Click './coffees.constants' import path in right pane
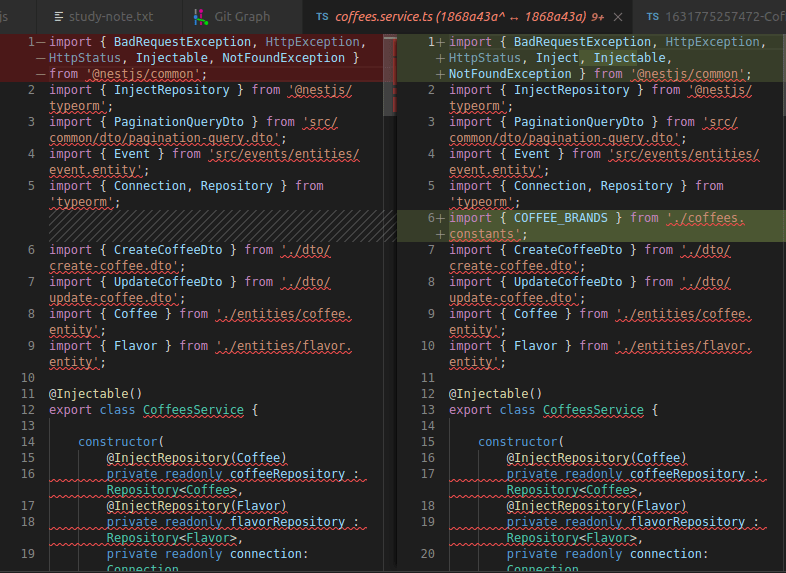The width and height of the screenshot is (786, 573). coord(597,226)
